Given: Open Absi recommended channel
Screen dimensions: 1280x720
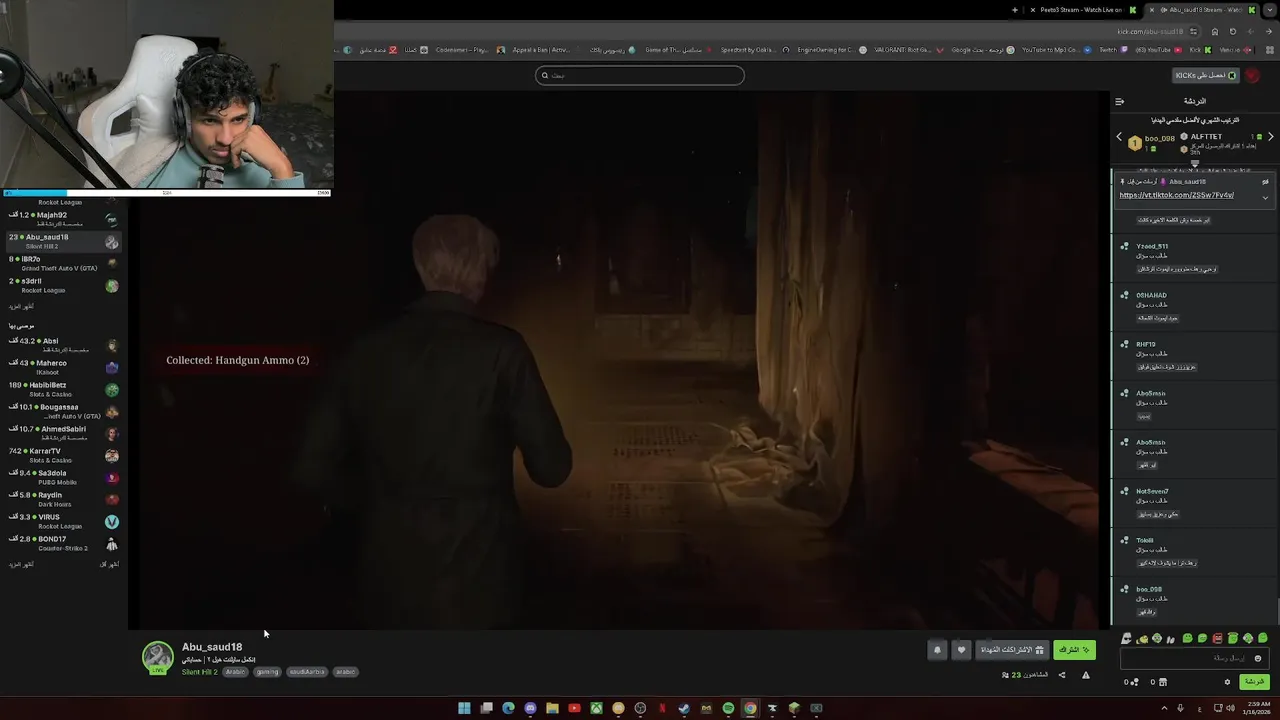Looking at the screenshot, I should (64, 345).
